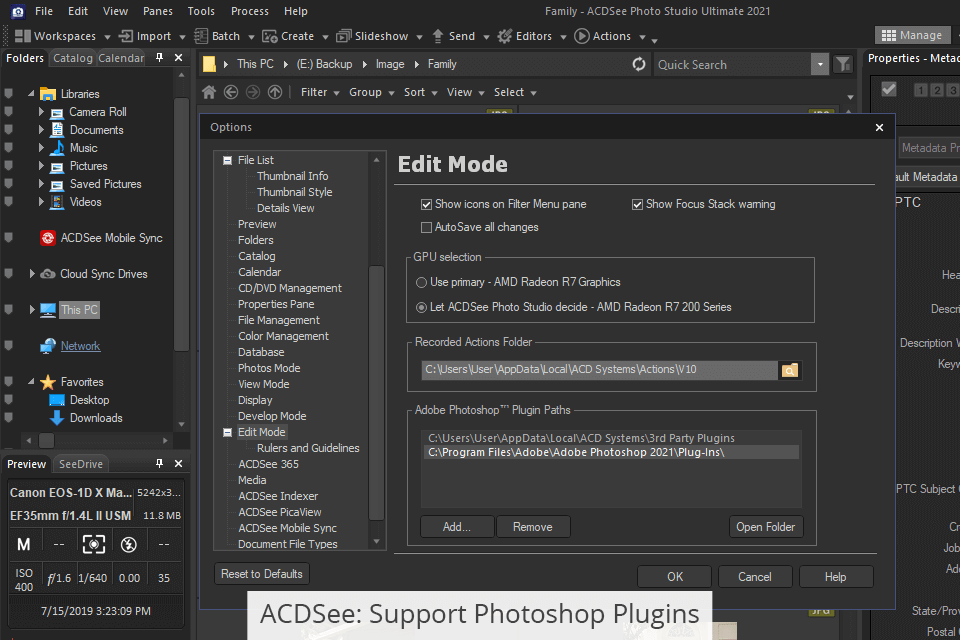Click the filter funnel icon beside Quick Search
960x640 pixels.
coord(843,64)
